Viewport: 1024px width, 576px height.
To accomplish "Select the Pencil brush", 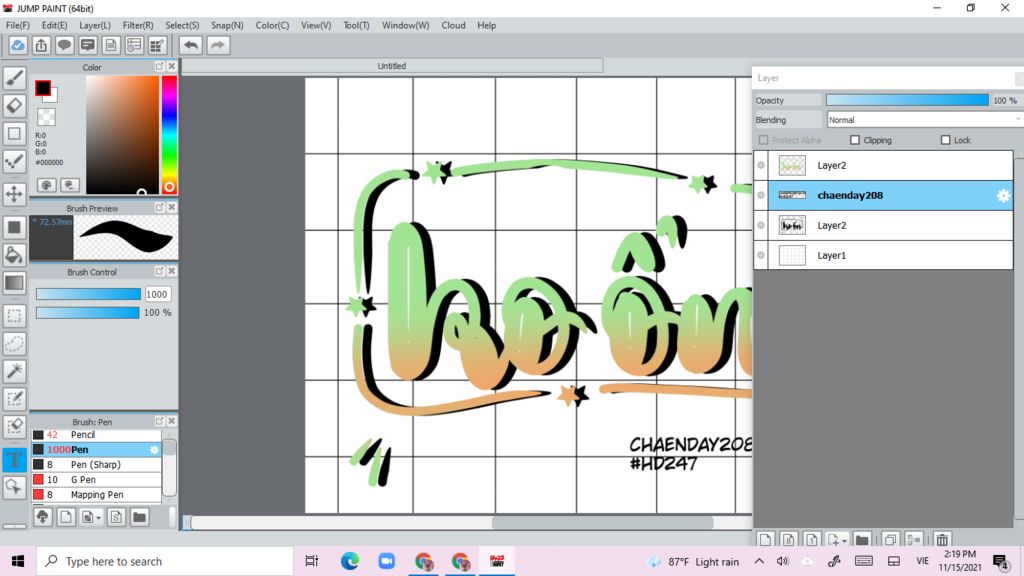I will tap(97, 434).
